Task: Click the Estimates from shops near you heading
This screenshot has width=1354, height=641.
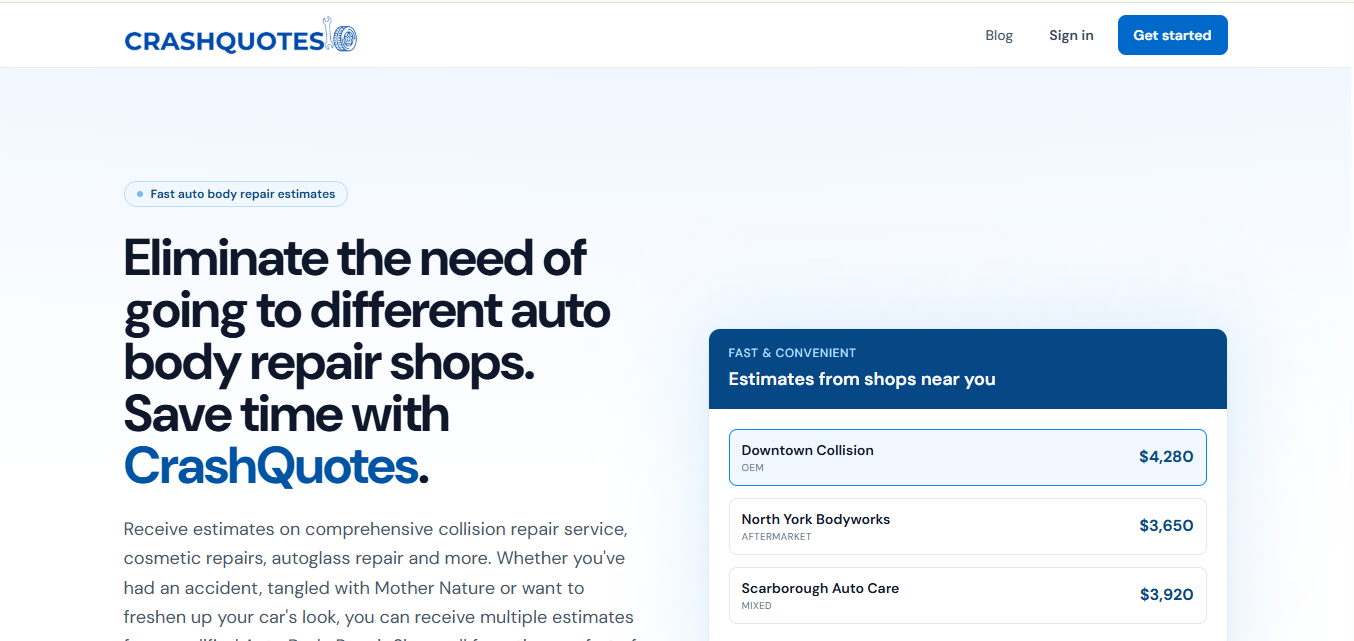Action: (862, 379)
